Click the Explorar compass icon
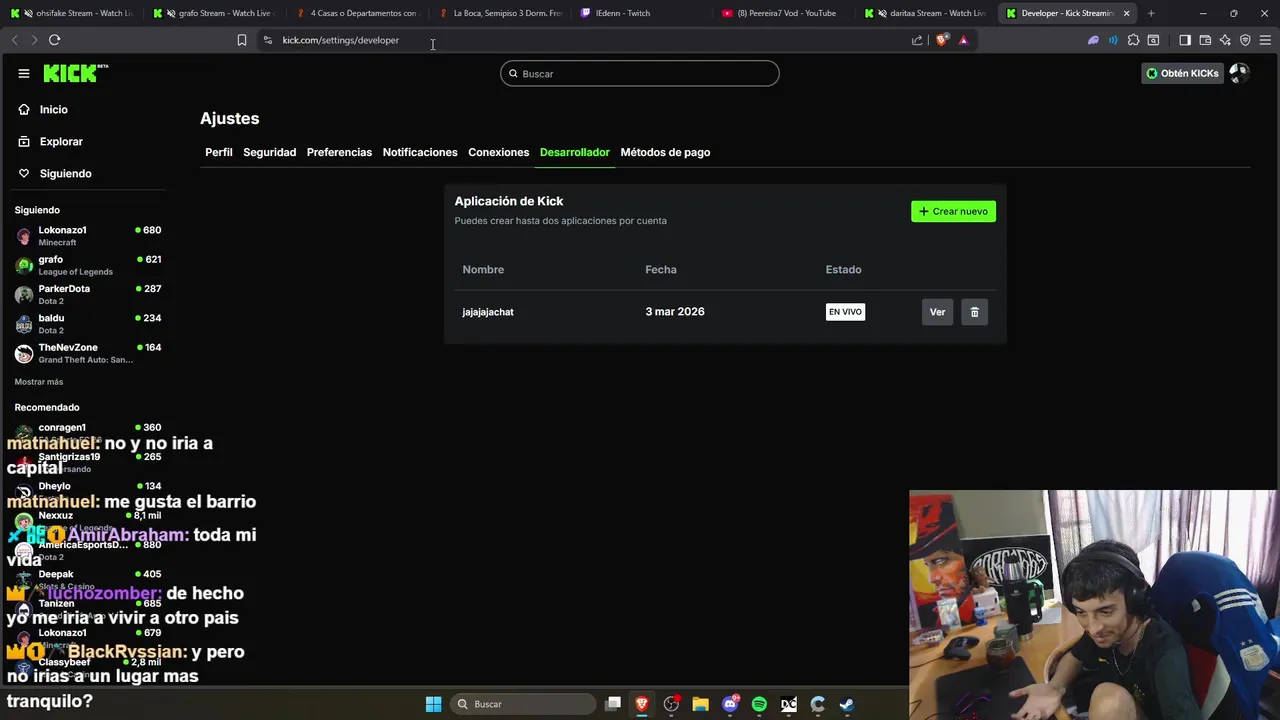 tap(24, 141)
